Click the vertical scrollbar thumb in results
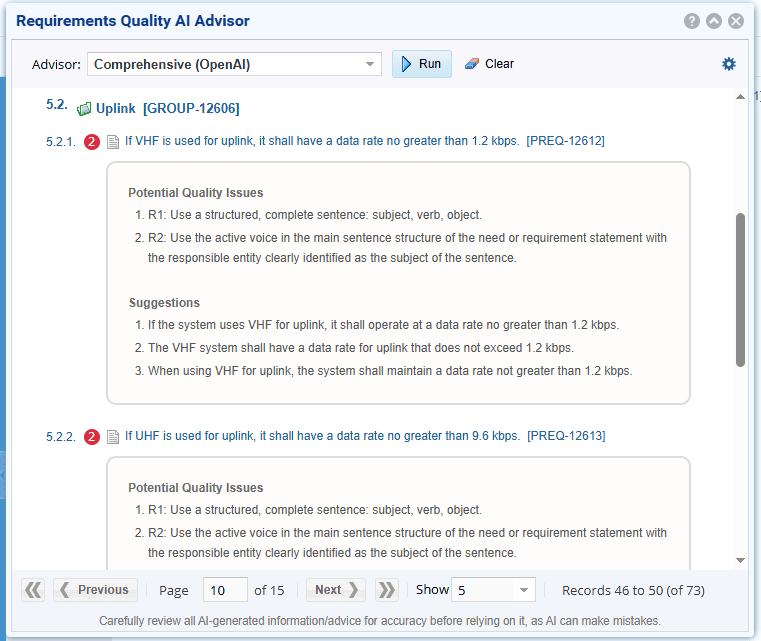Image resolution: width=761 pixels, height=641 pixels. pyautogui.click(x=740, y=289)
